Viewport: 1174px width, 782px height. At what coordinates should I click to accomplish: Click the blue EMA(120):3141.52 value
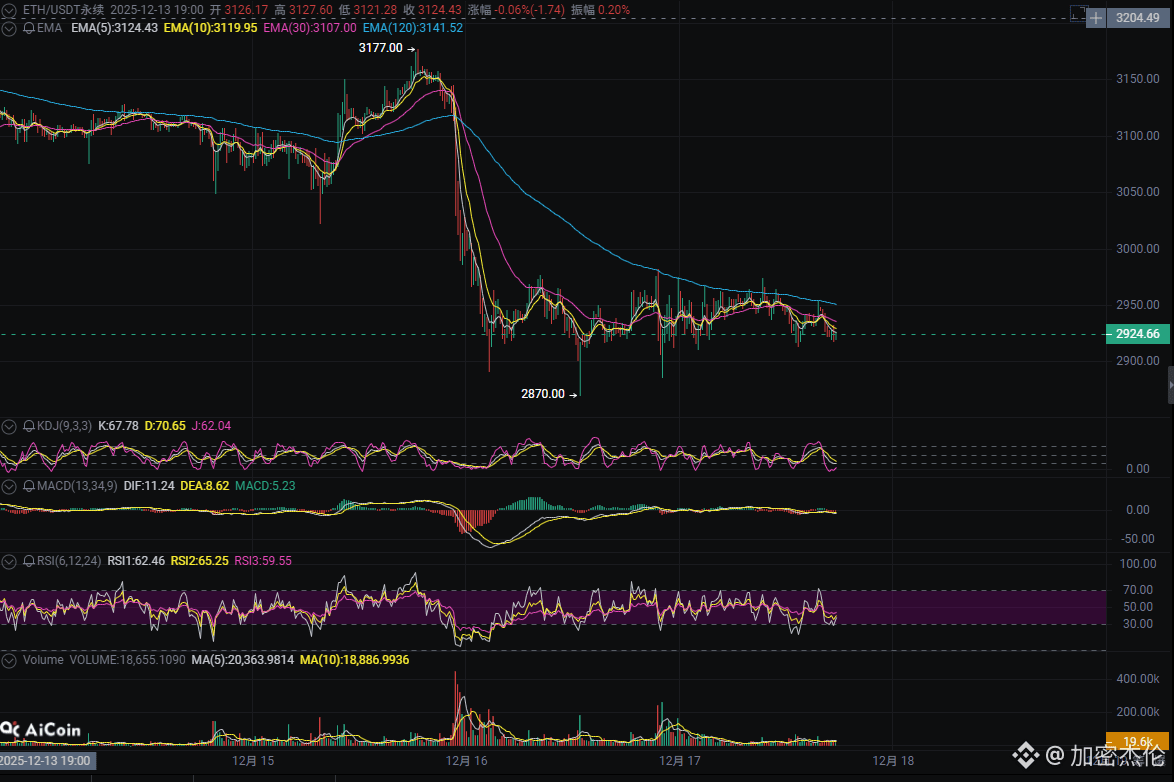tap(413, 28)
